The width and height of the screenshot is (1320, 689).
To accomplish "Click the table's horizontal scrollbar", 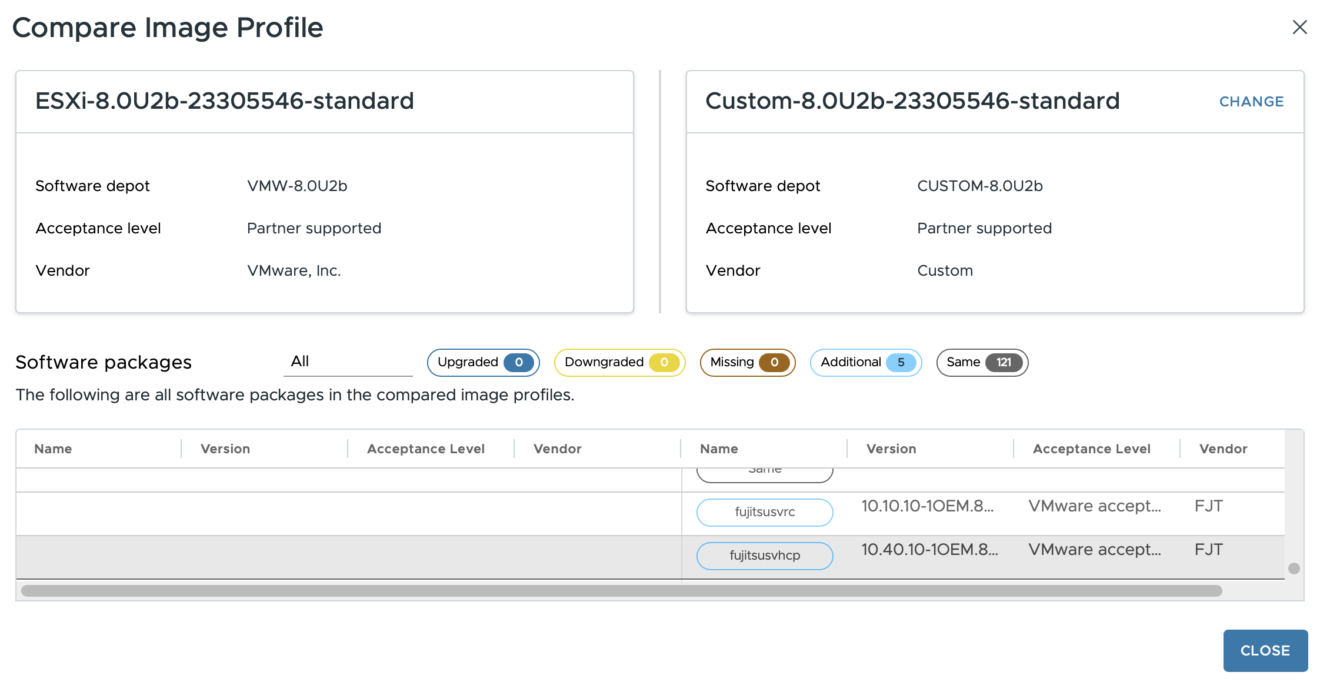I will coord(620,591).
